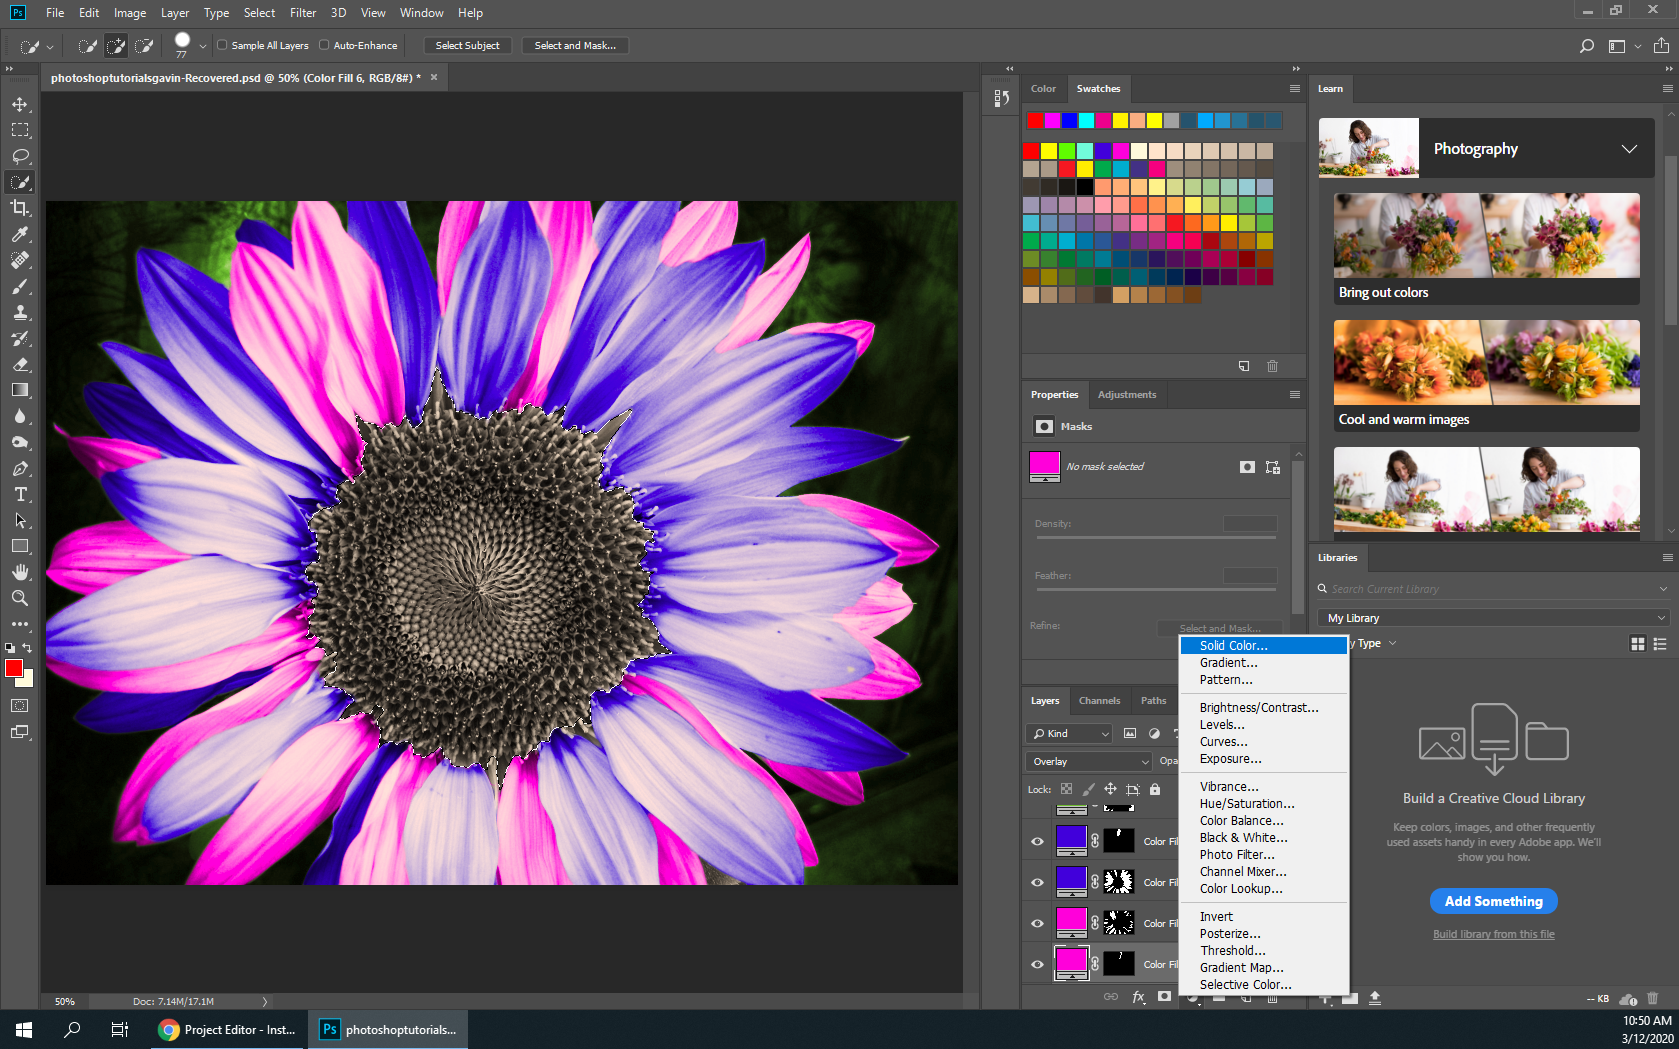Expand the Photography category chevron

[x=1629, y=149]
